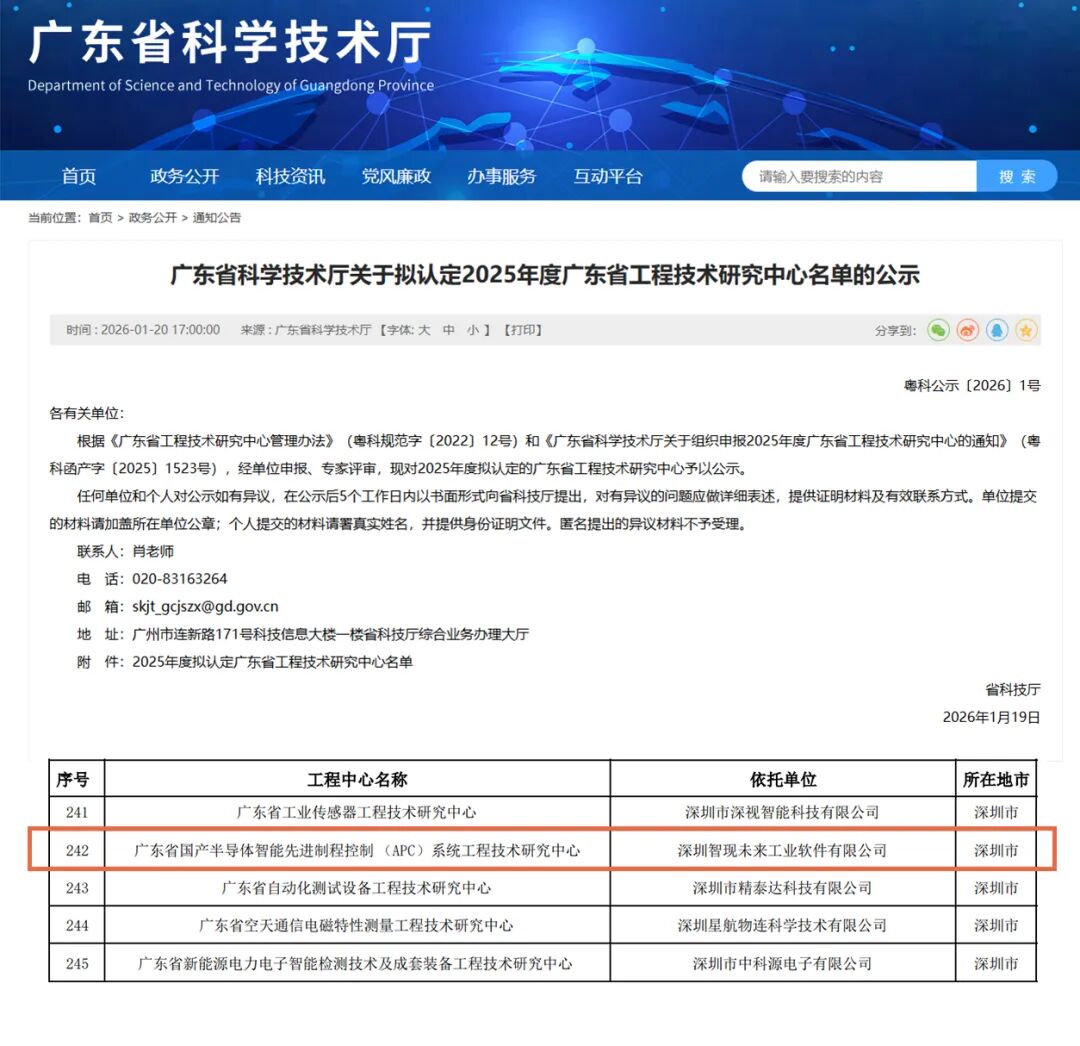
Task: Click the star favorite share icon
Action: point(1027,330)
